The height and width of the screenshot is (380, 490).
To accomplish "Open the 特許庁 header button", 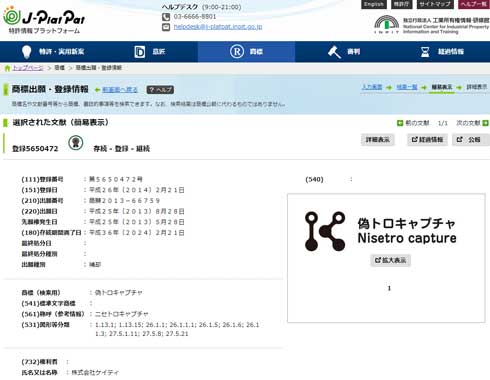I will click(x=401, y=4).
